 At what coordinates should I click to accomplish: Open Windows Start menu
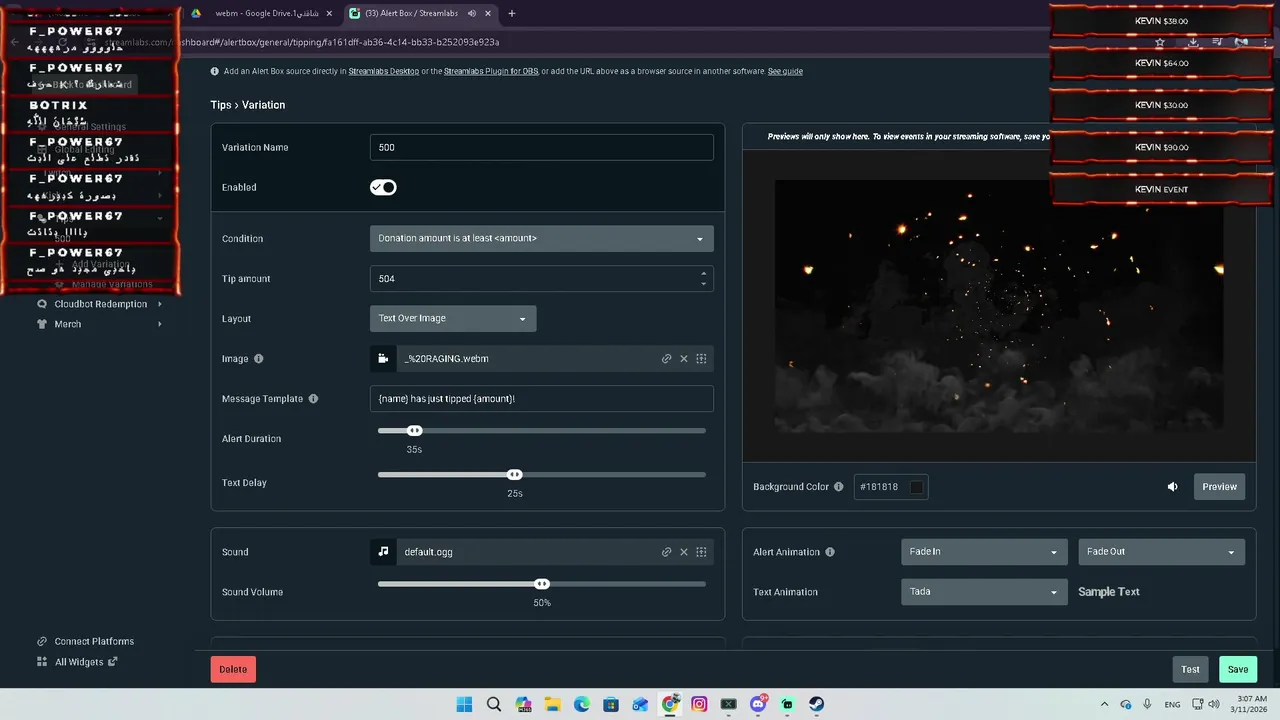[x=464, y=704]
